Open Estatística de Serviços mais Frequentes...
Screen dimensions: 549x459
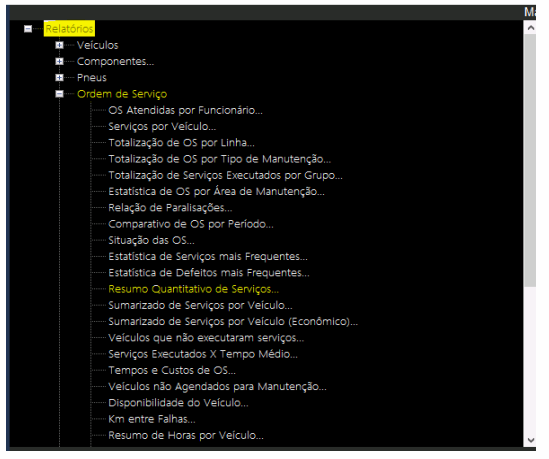[208, 257]
